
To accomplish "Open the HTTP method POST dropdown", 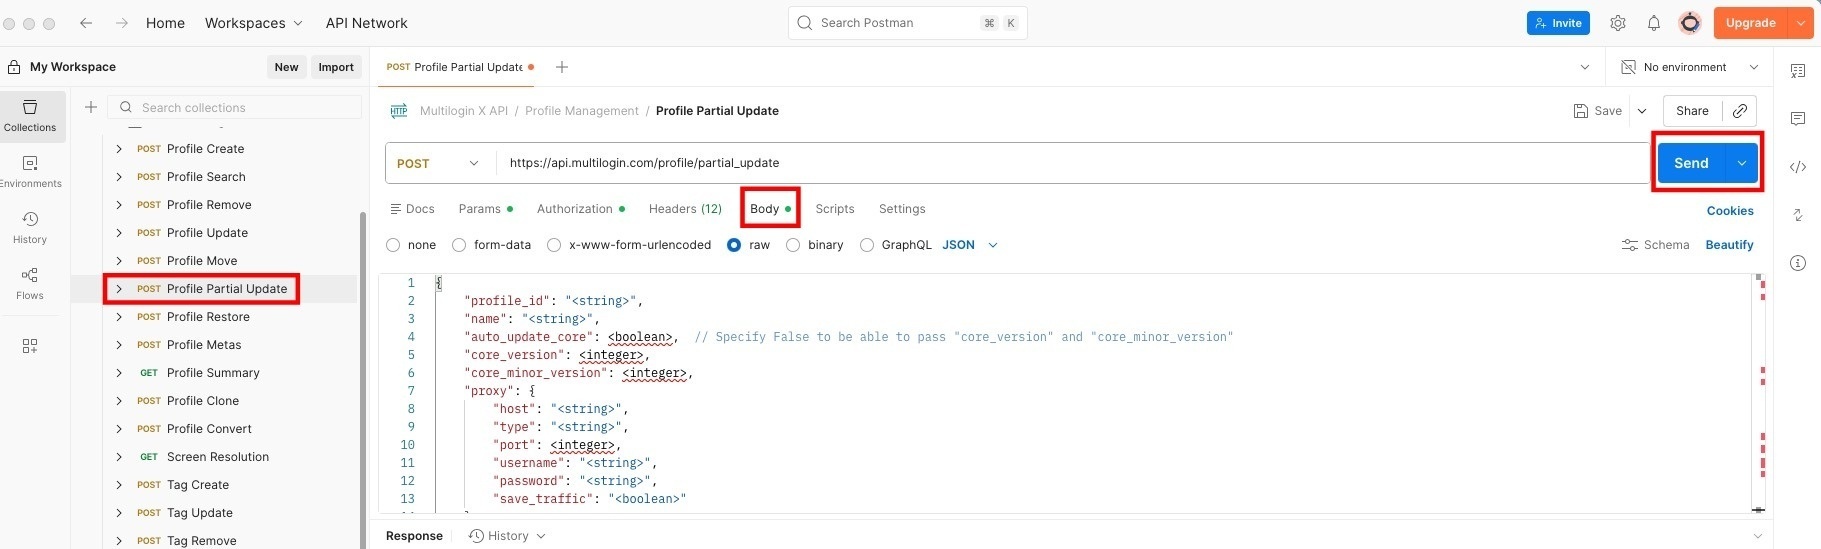I will [x=439, y=163].
